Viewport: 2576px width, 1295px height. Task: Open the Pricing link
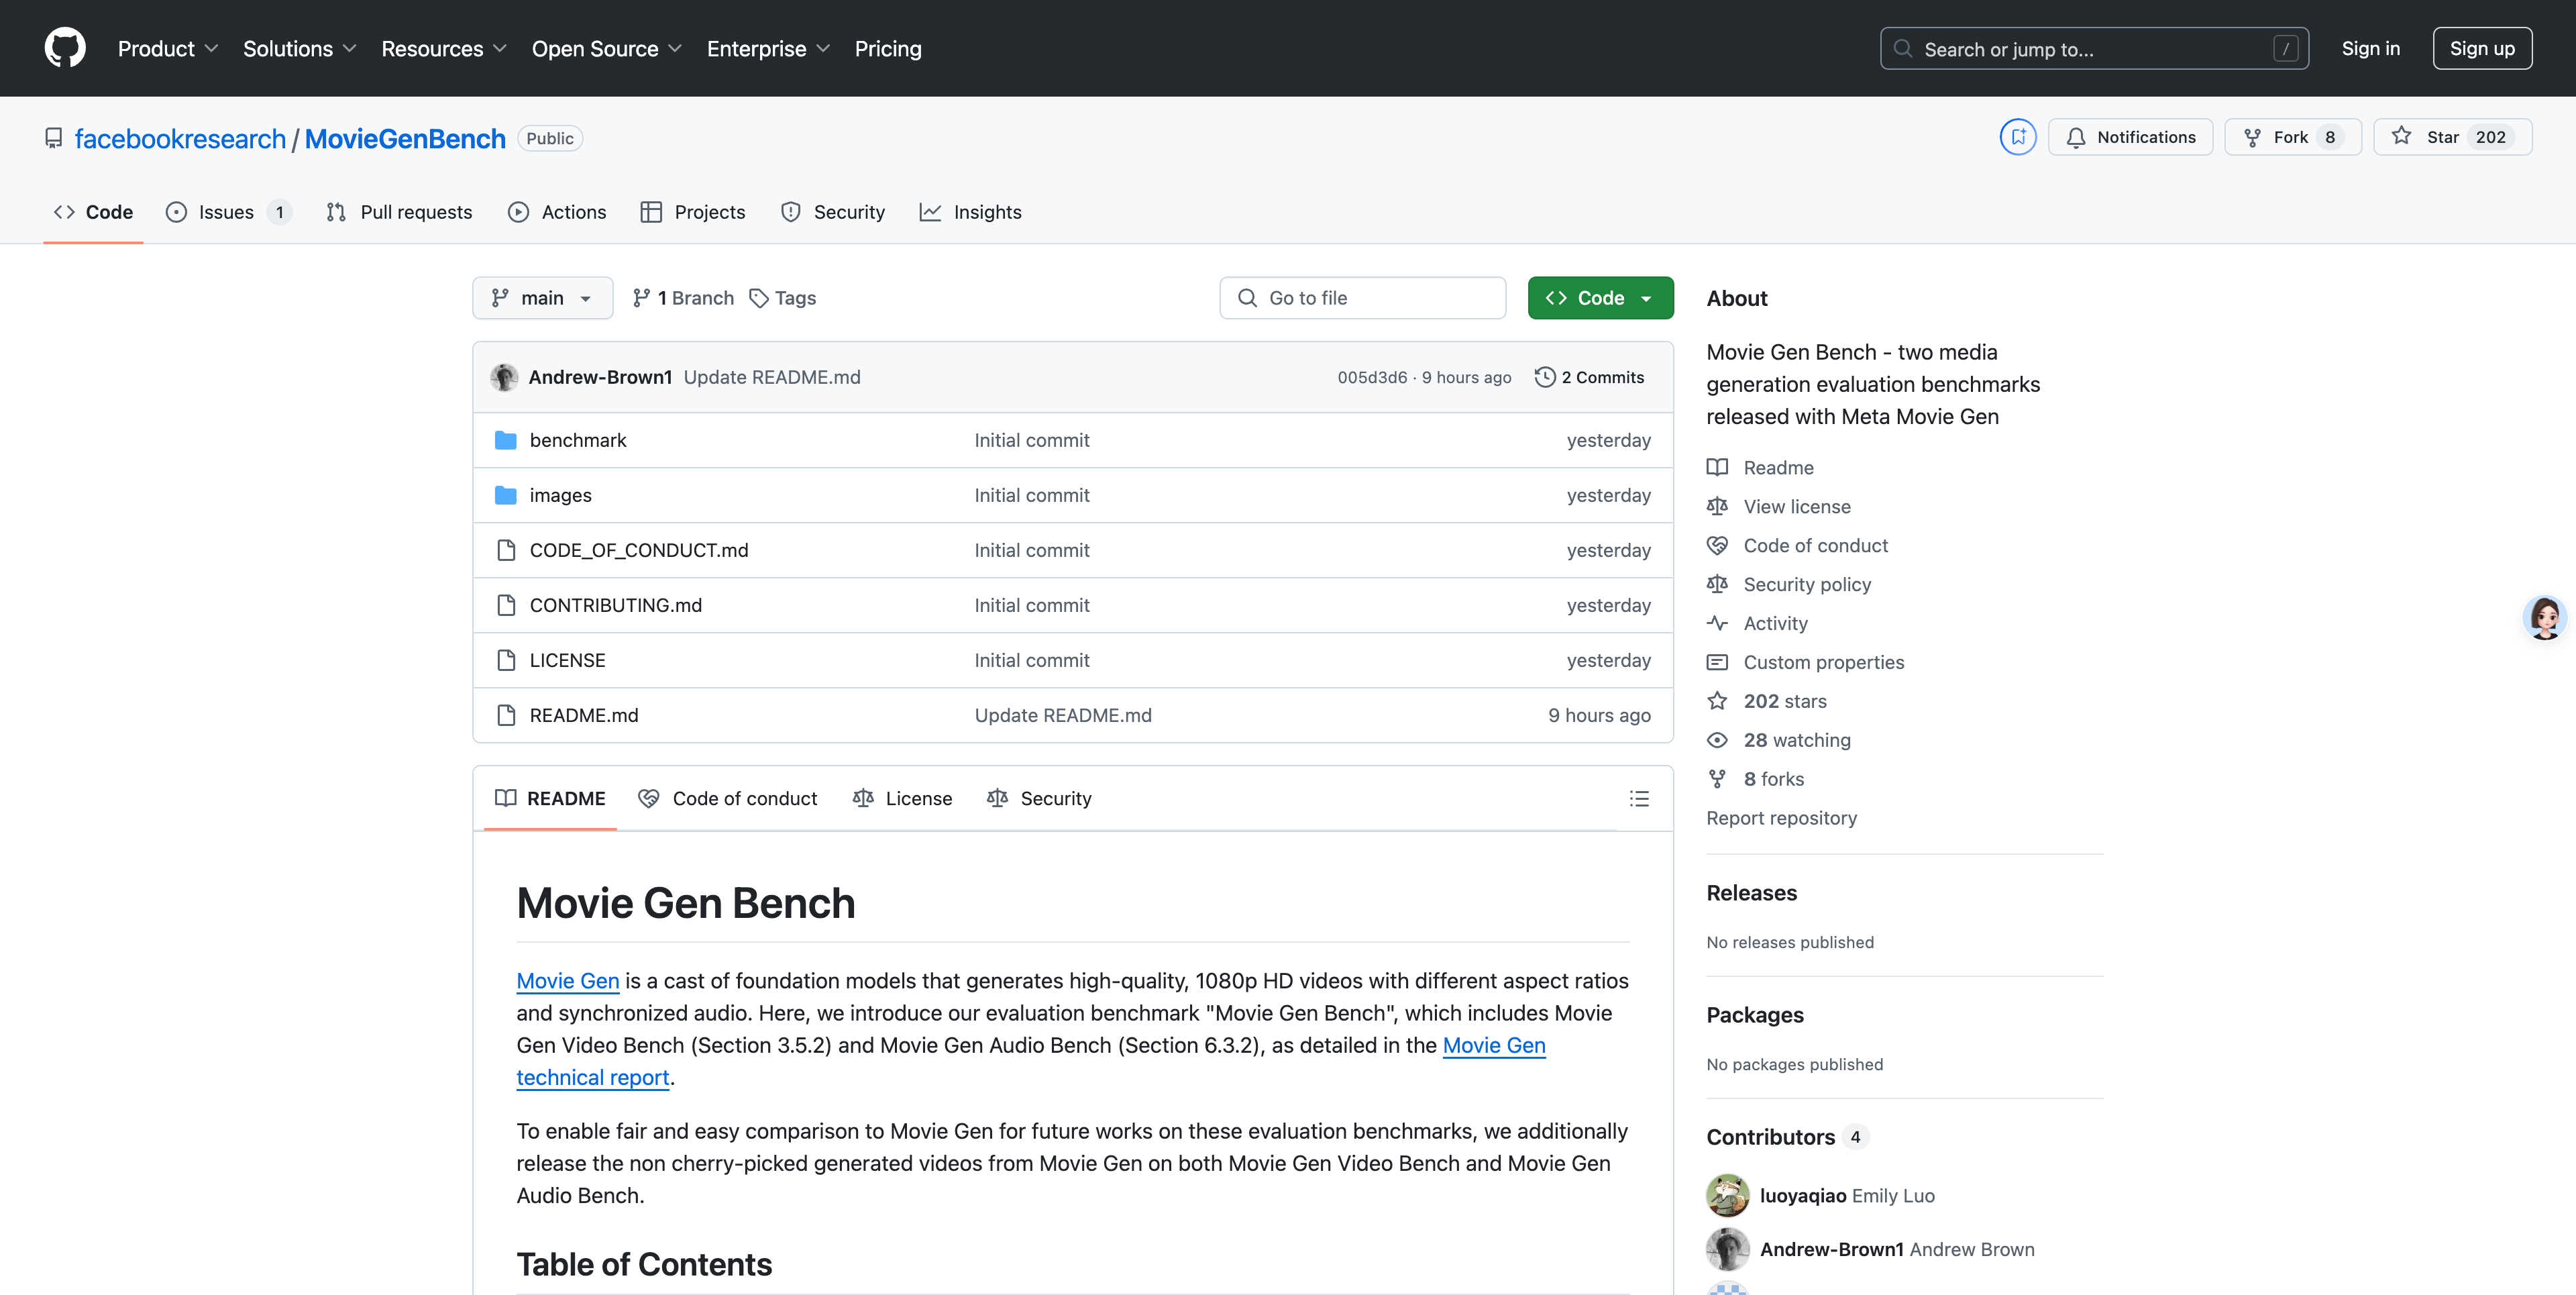click(888, 49)
